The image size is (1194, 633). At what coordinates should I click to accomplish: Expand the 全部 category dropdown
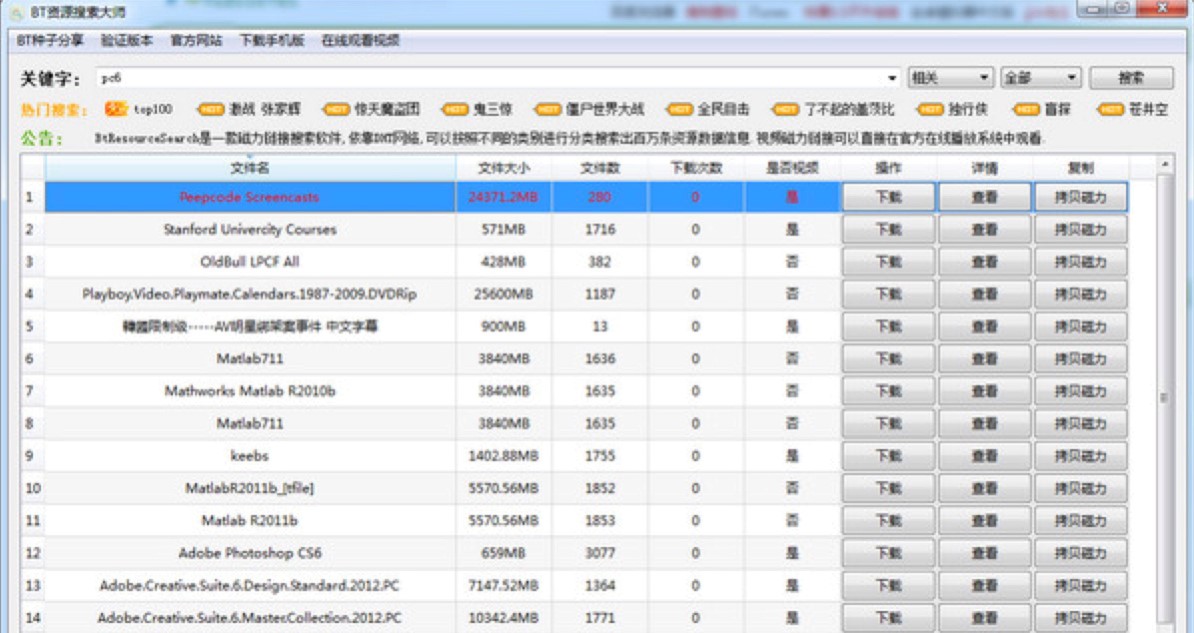pyautogui.click(x=1072, y=78)
